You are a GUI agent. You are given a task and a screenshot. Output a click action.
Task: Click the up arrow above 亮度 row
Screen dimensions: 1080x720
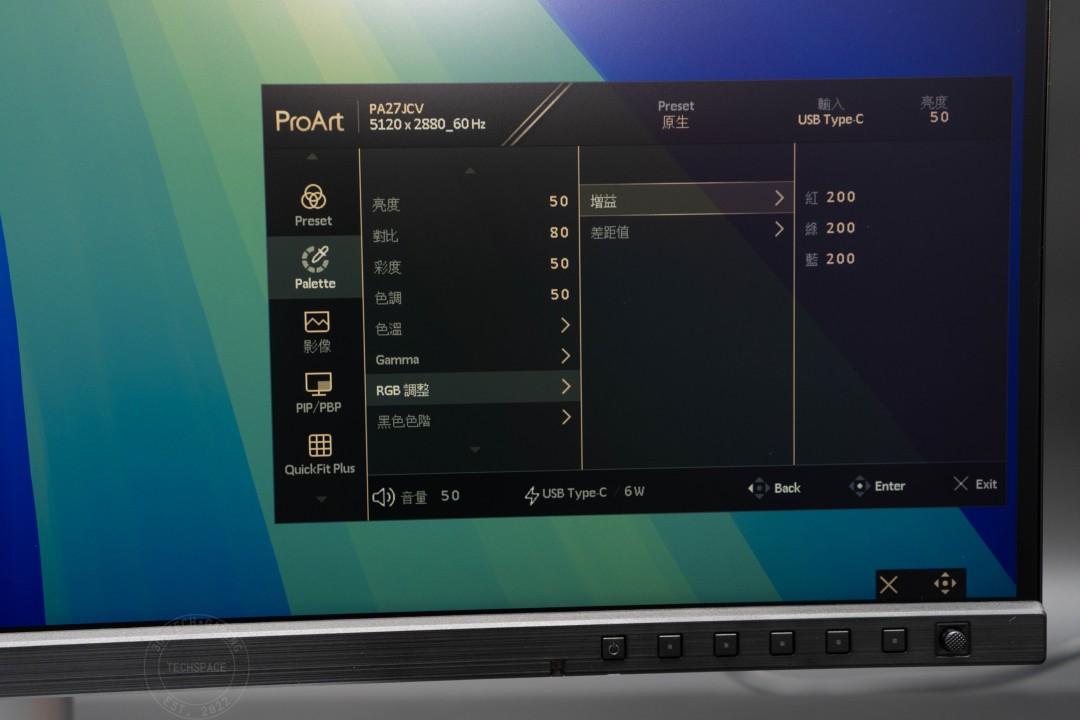(x=470, y=170)
